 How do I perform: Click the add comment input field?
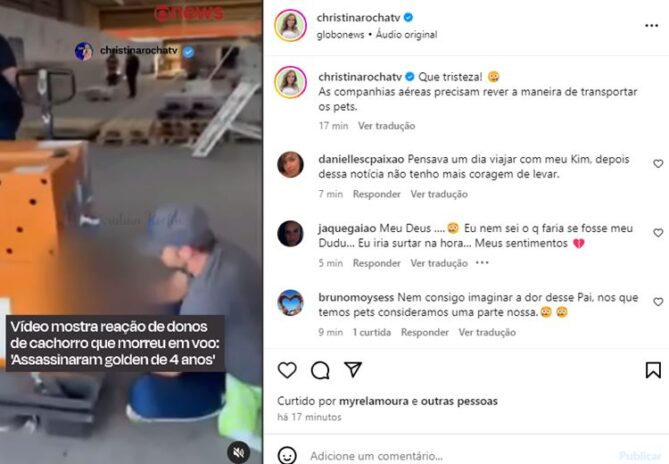click(x=461, y=455)
